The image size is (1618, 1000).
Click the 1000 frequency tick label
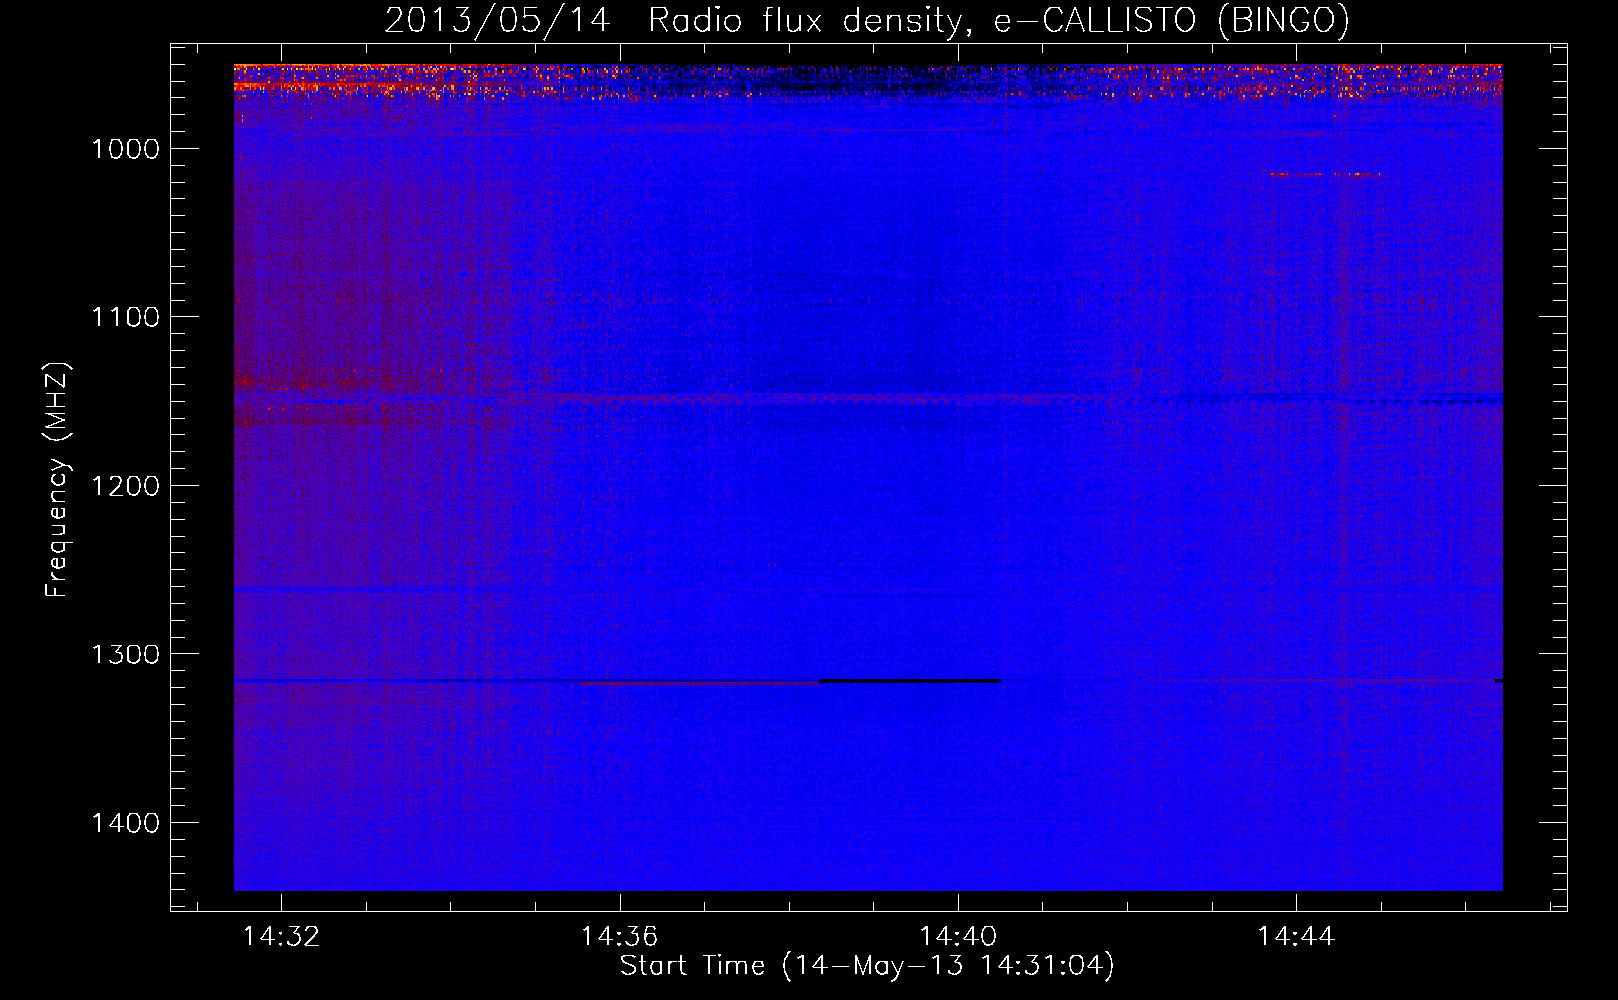(x=125, y=149)
